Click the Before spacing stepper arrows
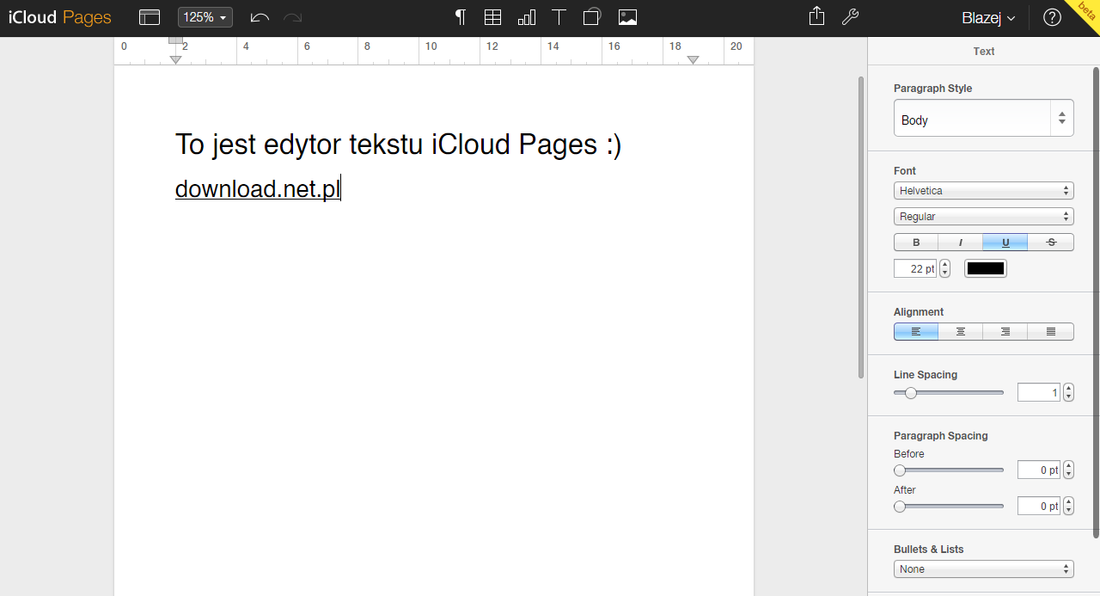This screenshot has width=1100, height=596. (x=1068, y=470)
